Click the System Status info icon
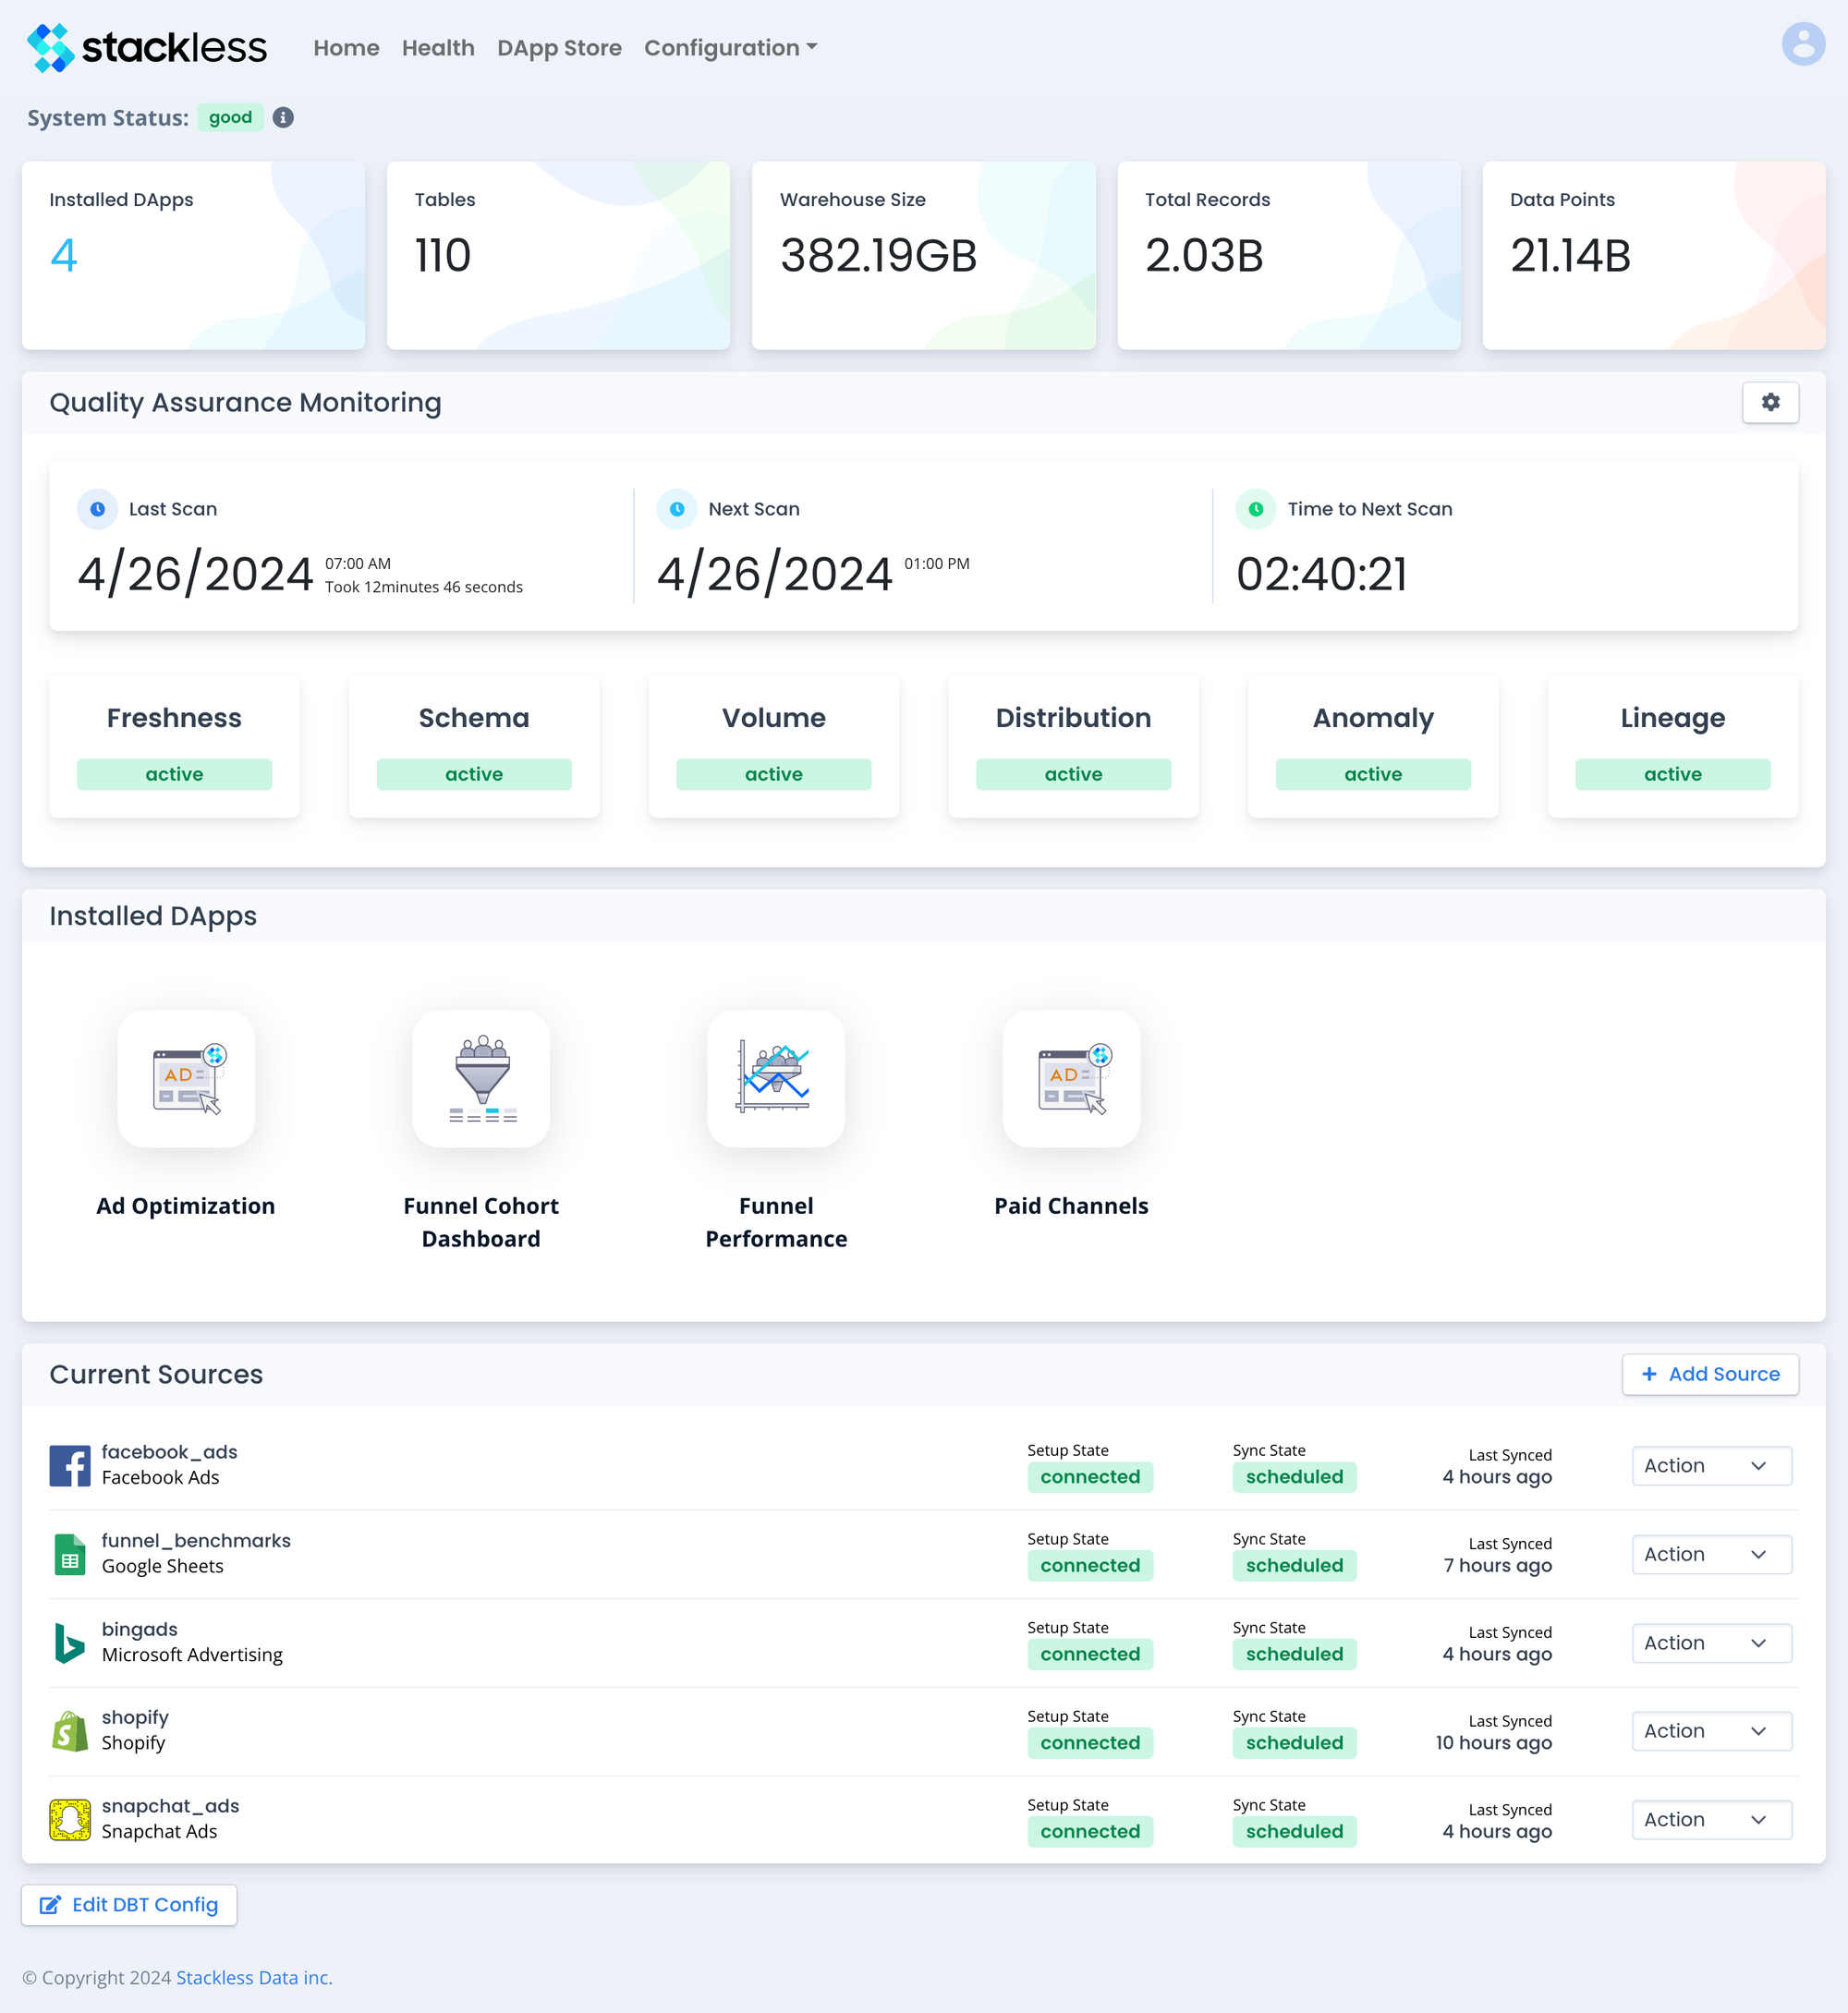Screen dimensions: 1848x2013 point(282,117)
